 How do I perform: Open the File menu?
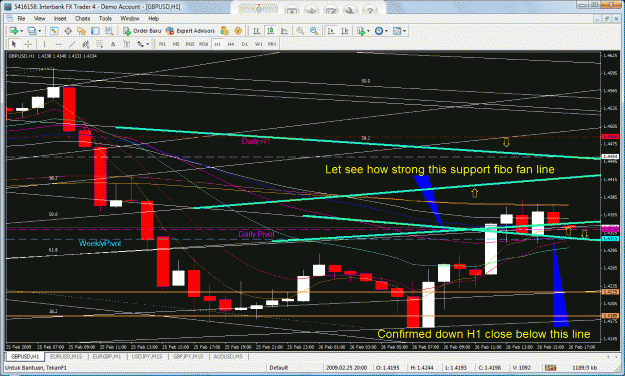(21, 18)
